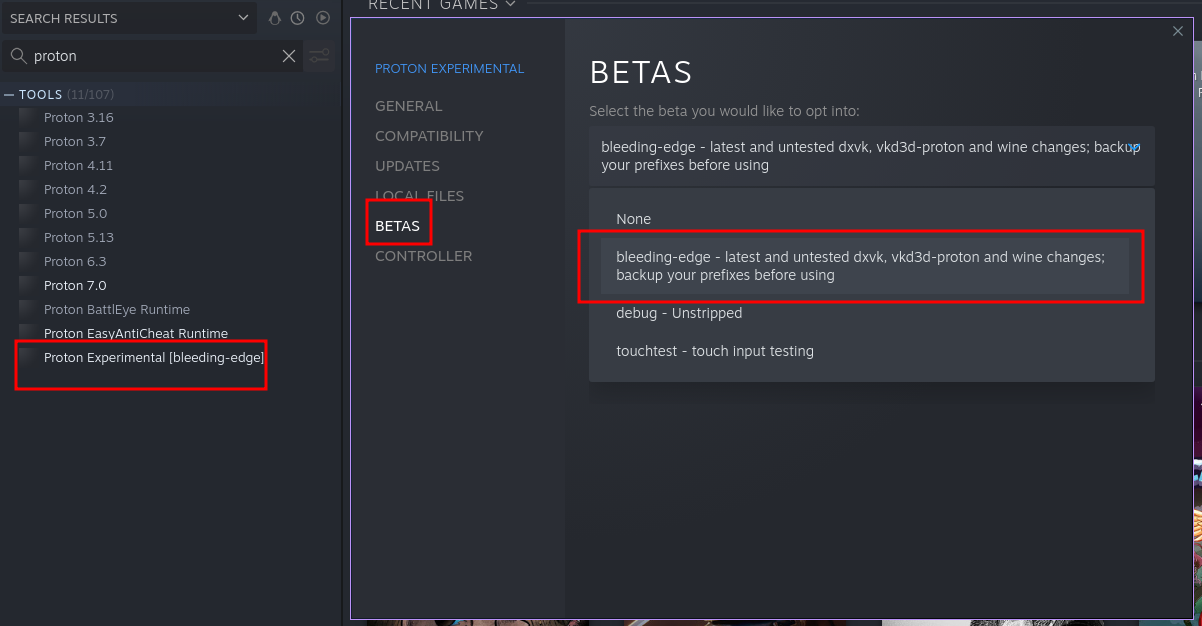The height and width of the screenshot is (626, 1202).
Task: Switch to the COMPATIBILITY tab
Action: [429, 136]
